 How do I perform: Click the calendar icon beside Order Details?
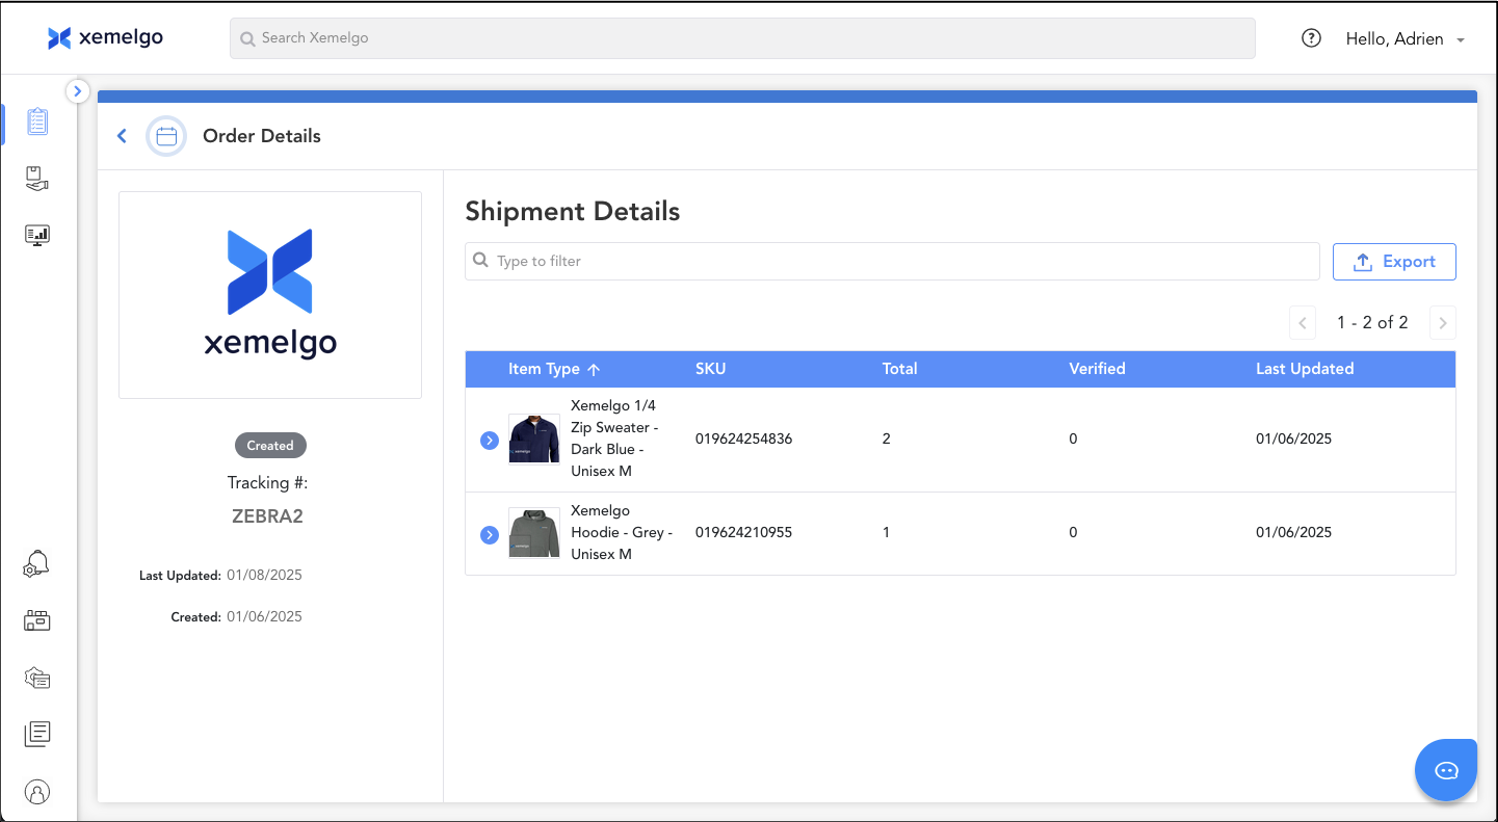tap(166, 136)
